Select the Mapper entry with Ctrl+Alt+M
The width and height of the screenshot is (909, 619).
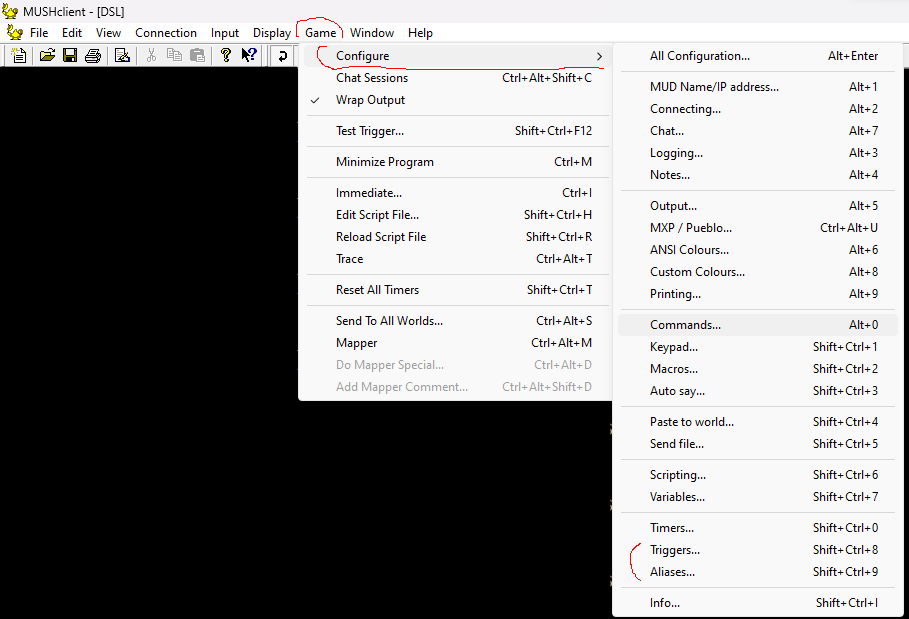click(457, 343)
